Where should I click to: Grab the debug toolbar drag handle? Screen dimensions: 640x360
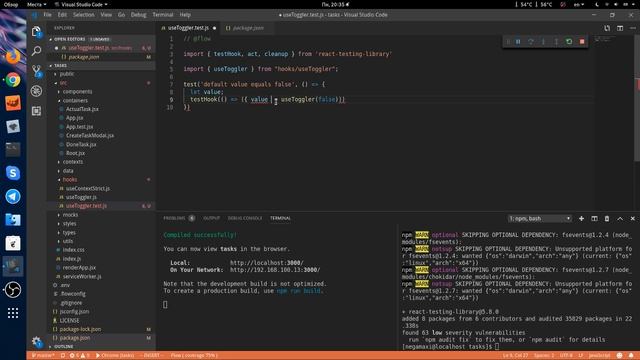pos(508,42)
